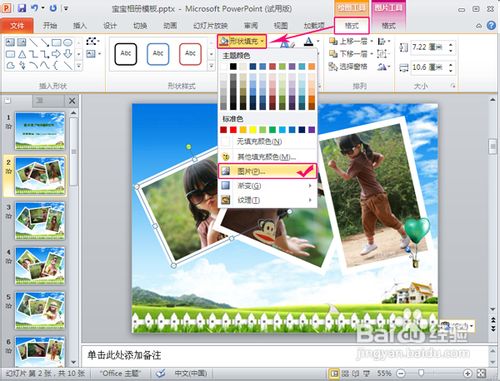Viewport: 500px width, 381px height.
Task: Select the Isosceles Triangle shape
Action: pos(22,54)
